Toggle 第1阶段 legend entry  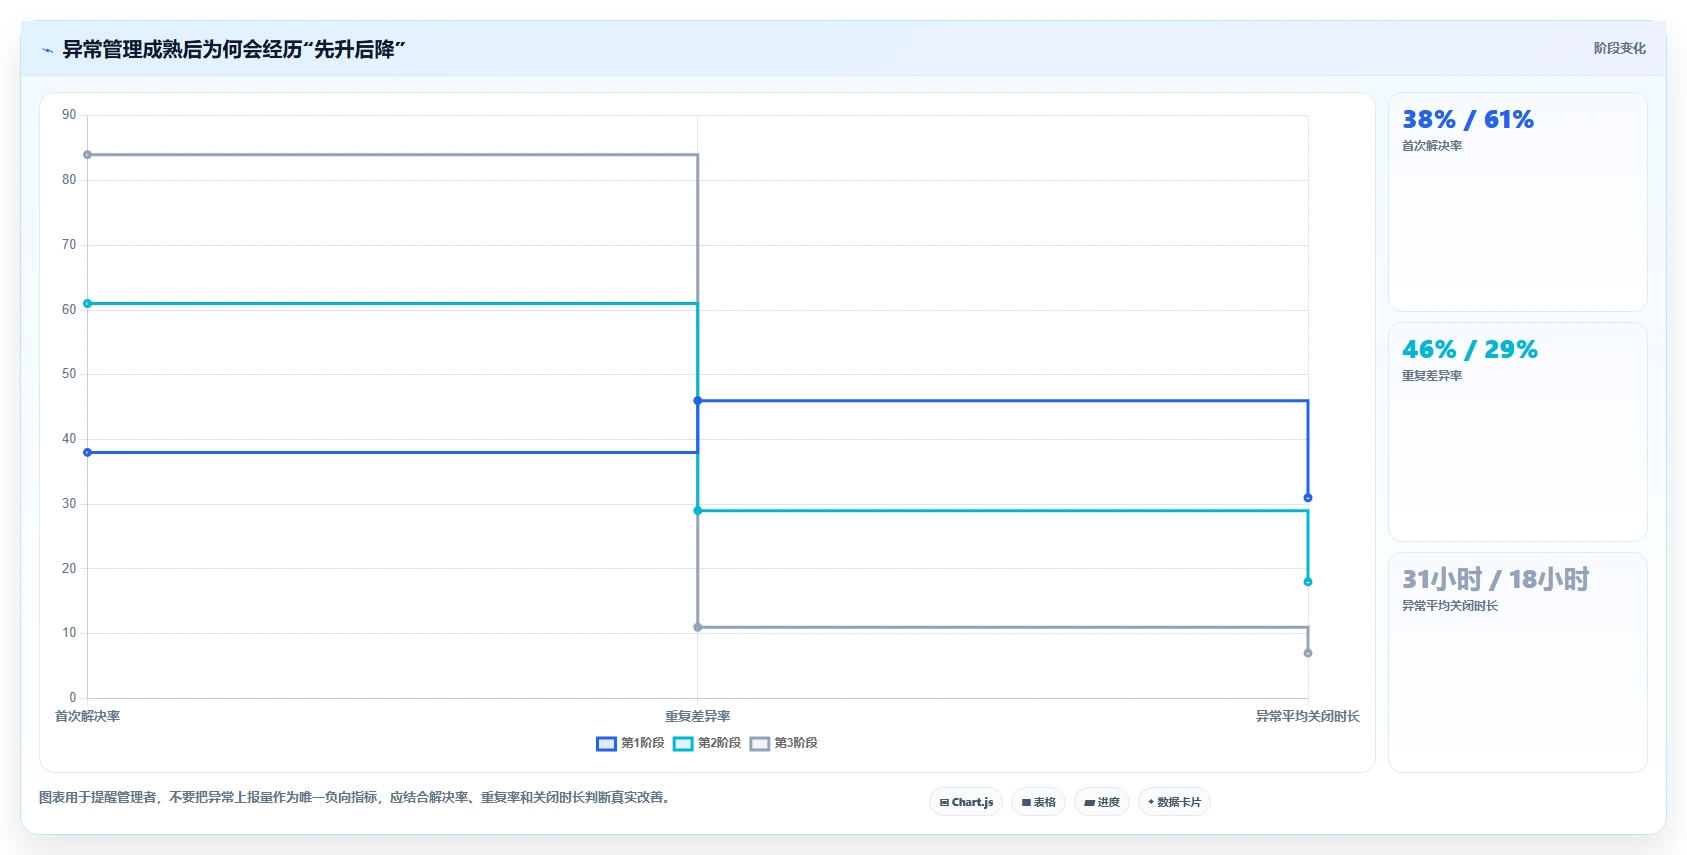click(630, 743)
